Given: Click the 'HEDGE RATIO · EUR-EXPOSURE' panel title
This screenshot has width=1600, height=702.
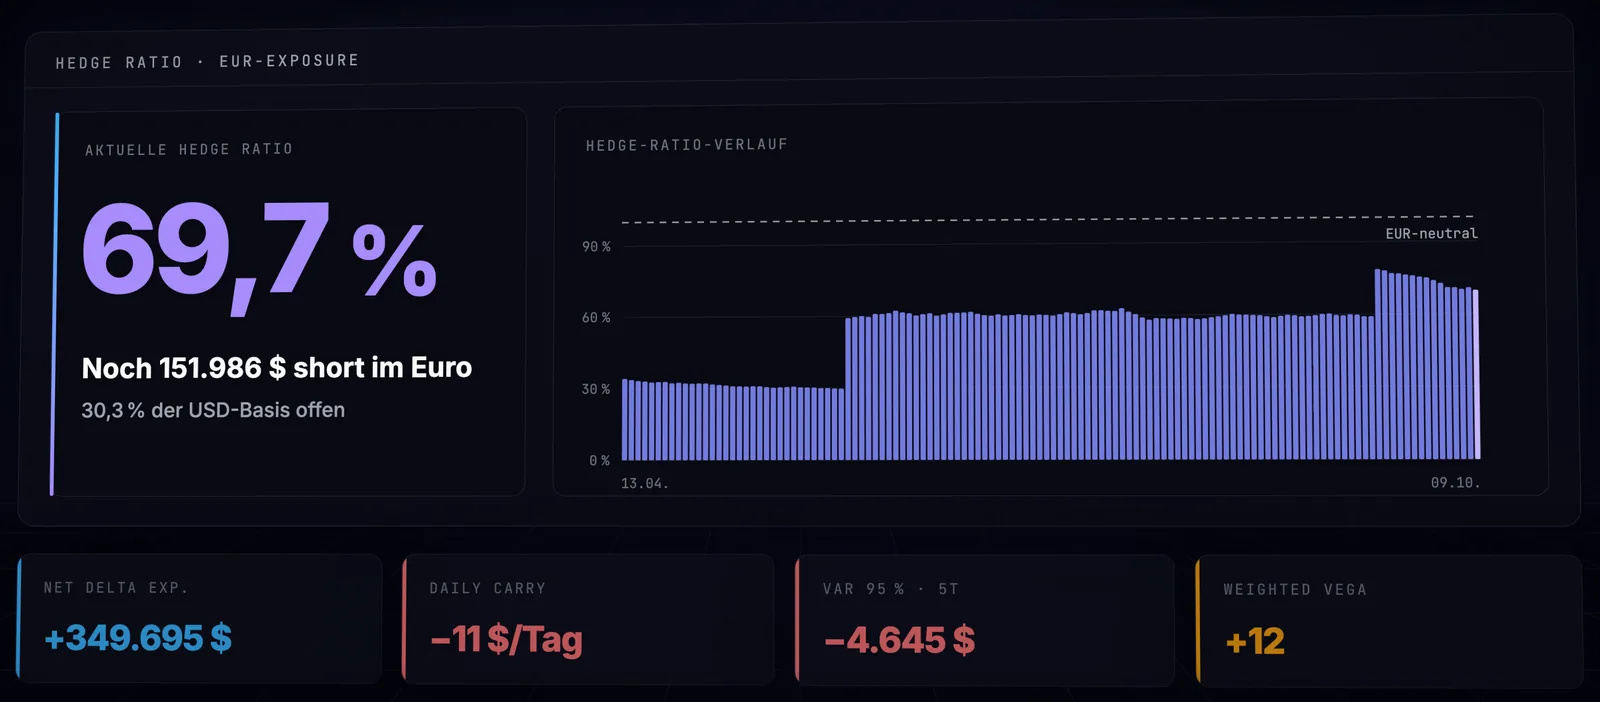Looking at the screenshot, I should pos(207,62).
